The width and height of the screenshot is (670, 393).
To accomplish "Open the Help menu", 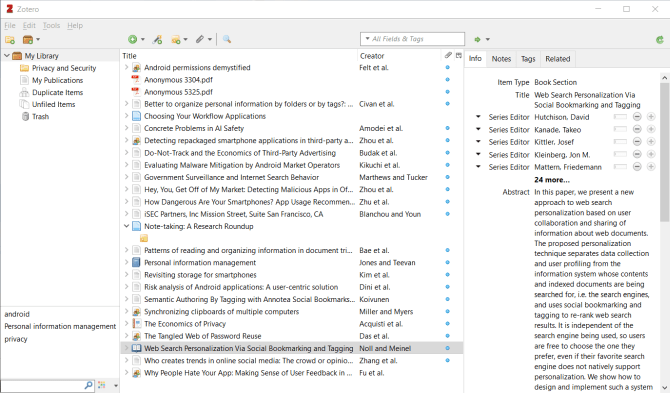I will point(75,26).
